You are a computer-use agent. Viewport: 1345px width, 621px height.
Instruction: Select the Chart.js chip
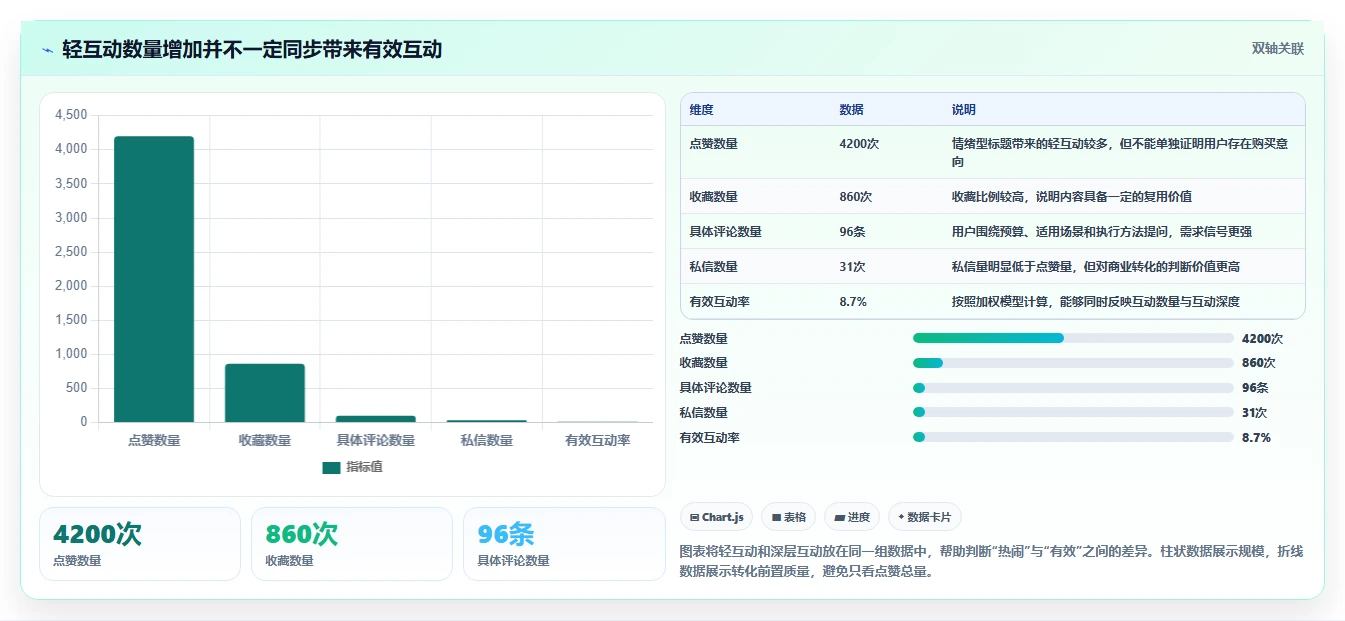click(x=717, y=517)
